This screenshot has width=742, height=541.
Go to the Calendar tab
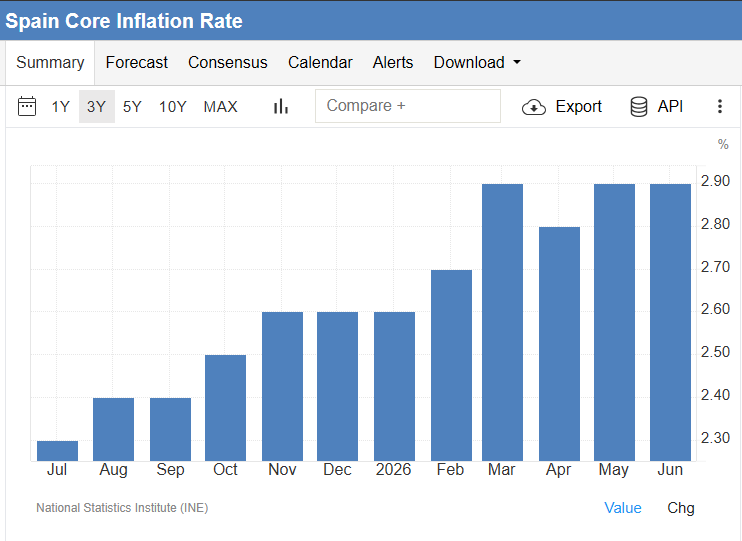(320, 62)
